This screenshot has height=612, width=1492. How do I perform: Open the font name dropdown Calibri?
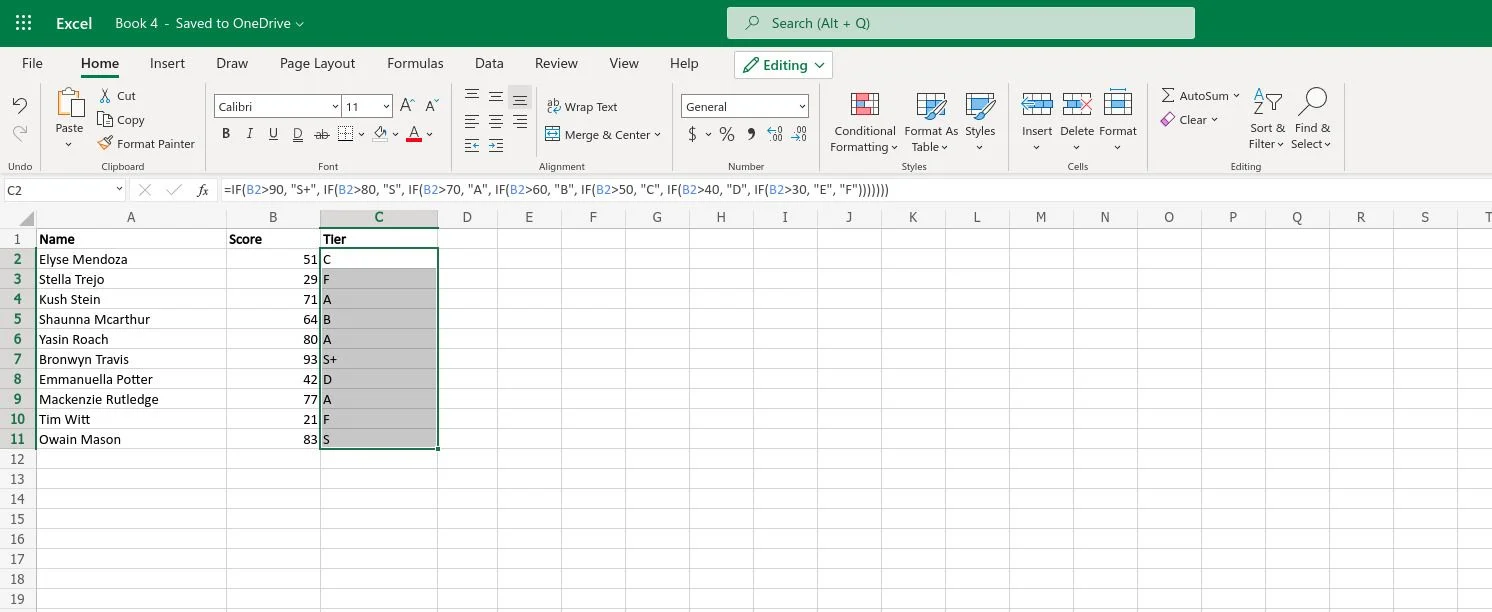[278, 106]
